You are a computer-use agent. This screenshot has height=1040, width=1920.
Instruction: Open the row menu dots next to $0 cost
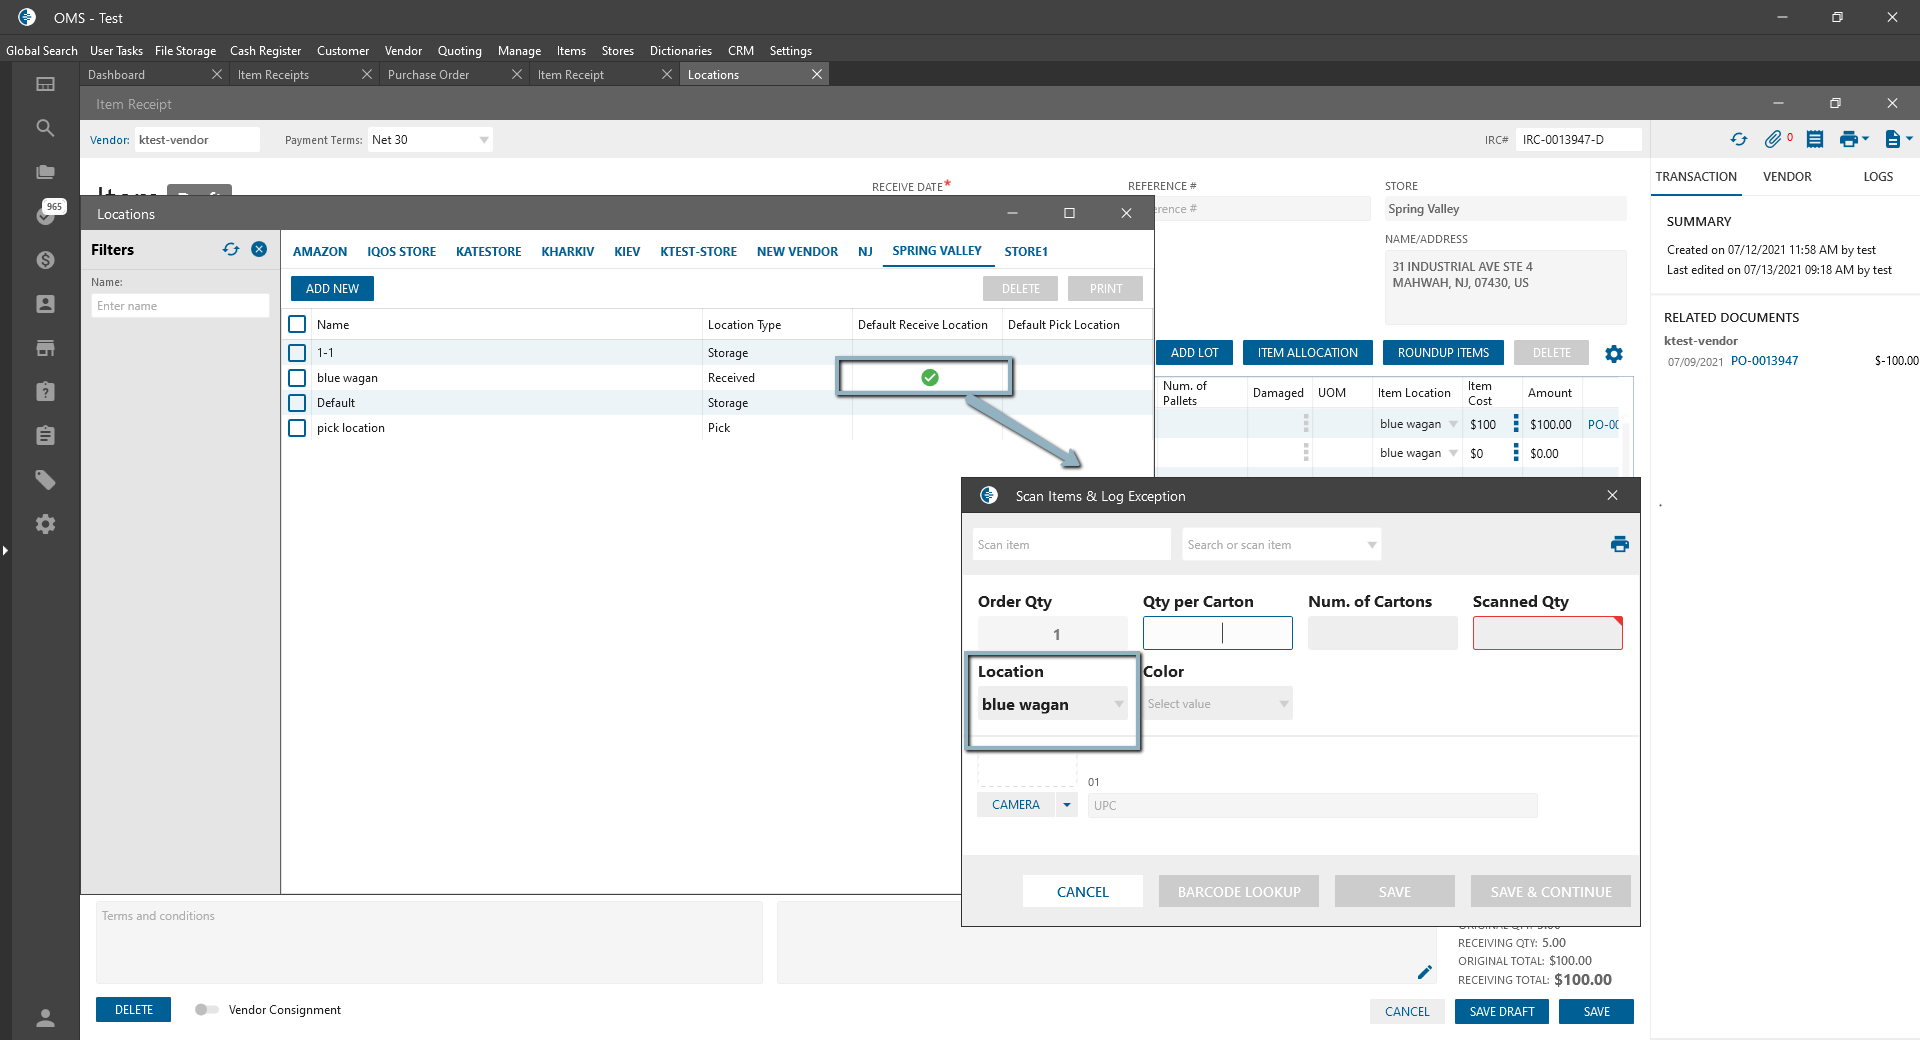(x=1516, y=453)
